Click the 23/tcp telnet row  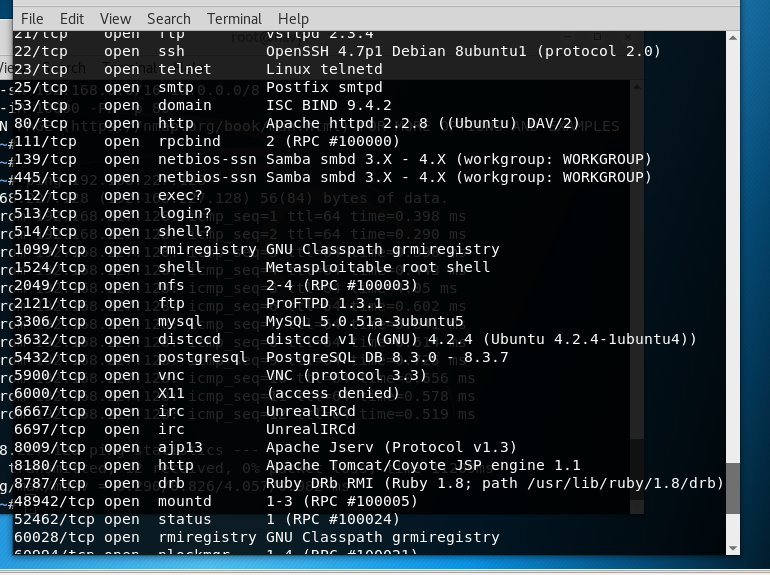[x=198, y=69]
